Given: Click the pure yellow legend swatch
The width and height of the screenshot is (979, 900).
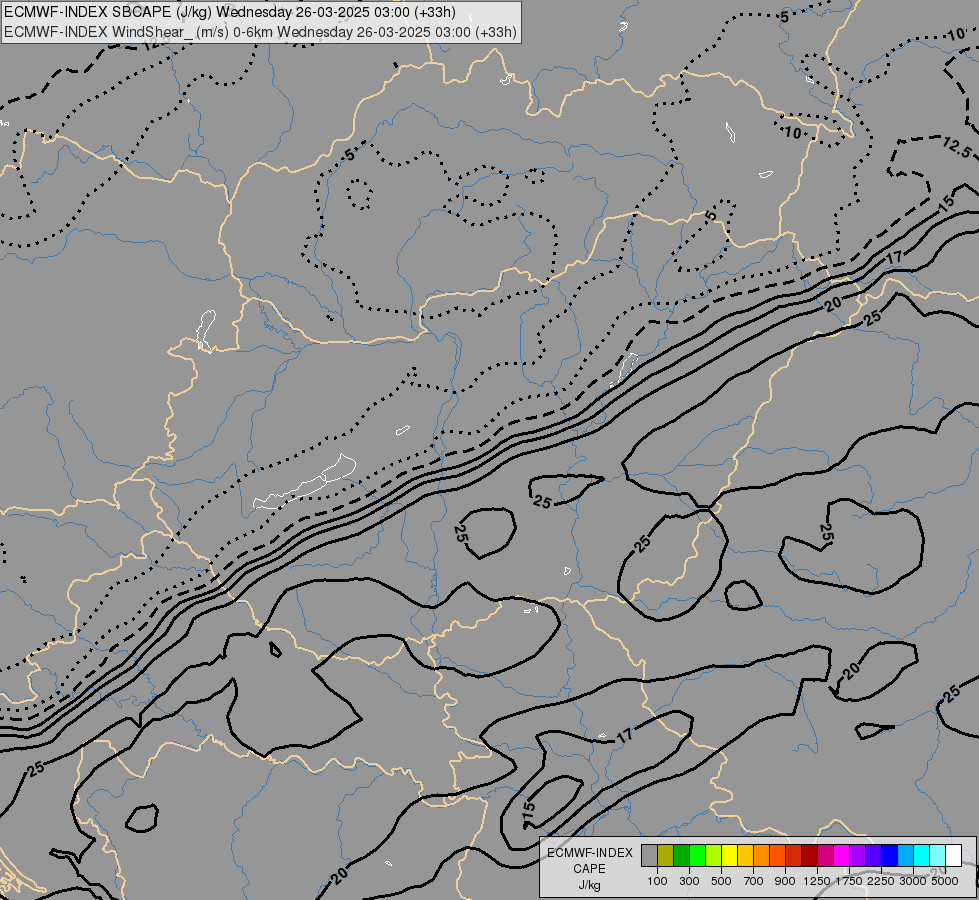Looking at the screenshot, I should click(729, 855).
